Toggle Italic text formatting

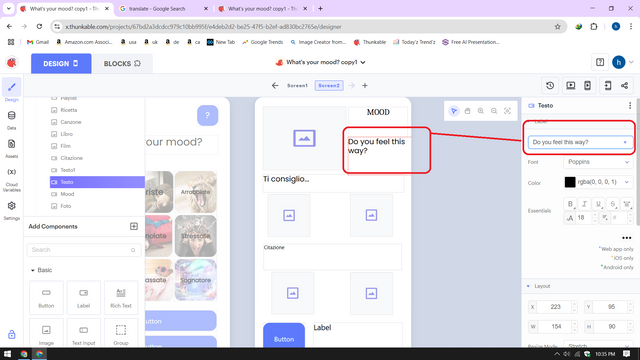pyautogui.click(x=584, y=204)
